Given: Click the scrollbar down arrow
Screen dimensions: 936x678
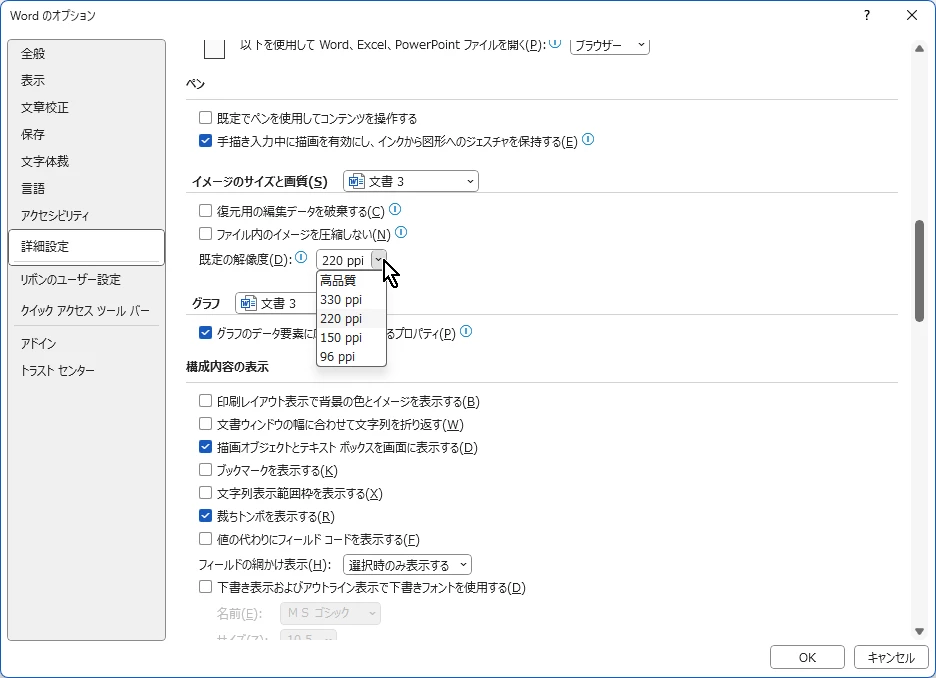Looking at the screenshot, I should (919, 631).
